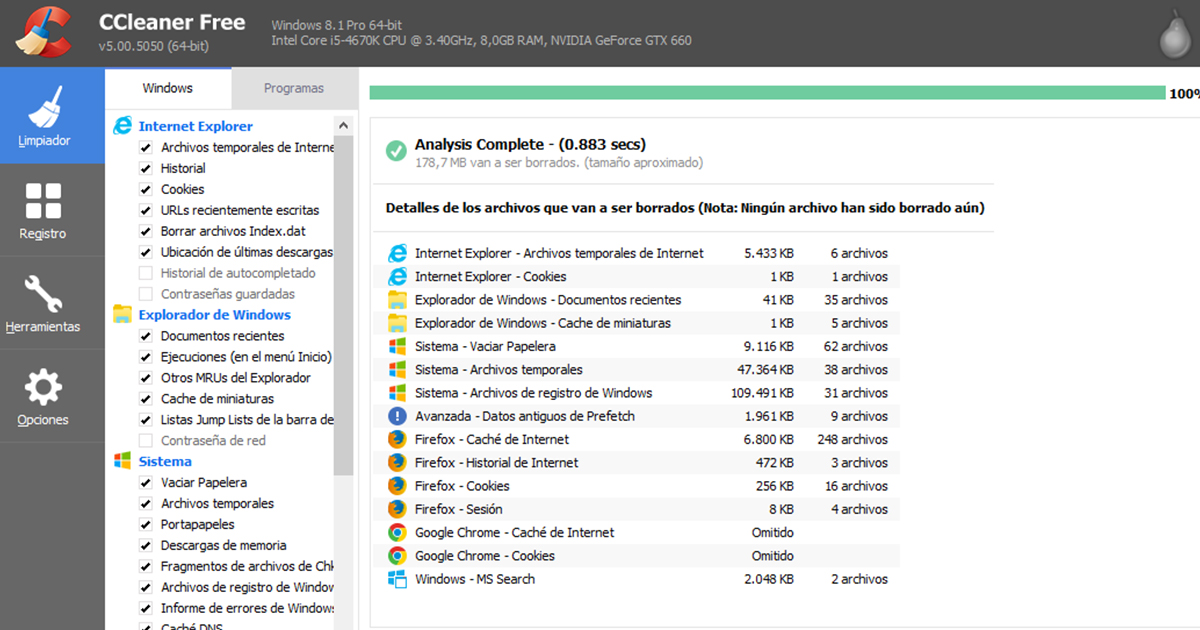Click 'Sistema - Archivos de registro de Windows' text
Viewport: 1200px width, 630px height.
533,393
